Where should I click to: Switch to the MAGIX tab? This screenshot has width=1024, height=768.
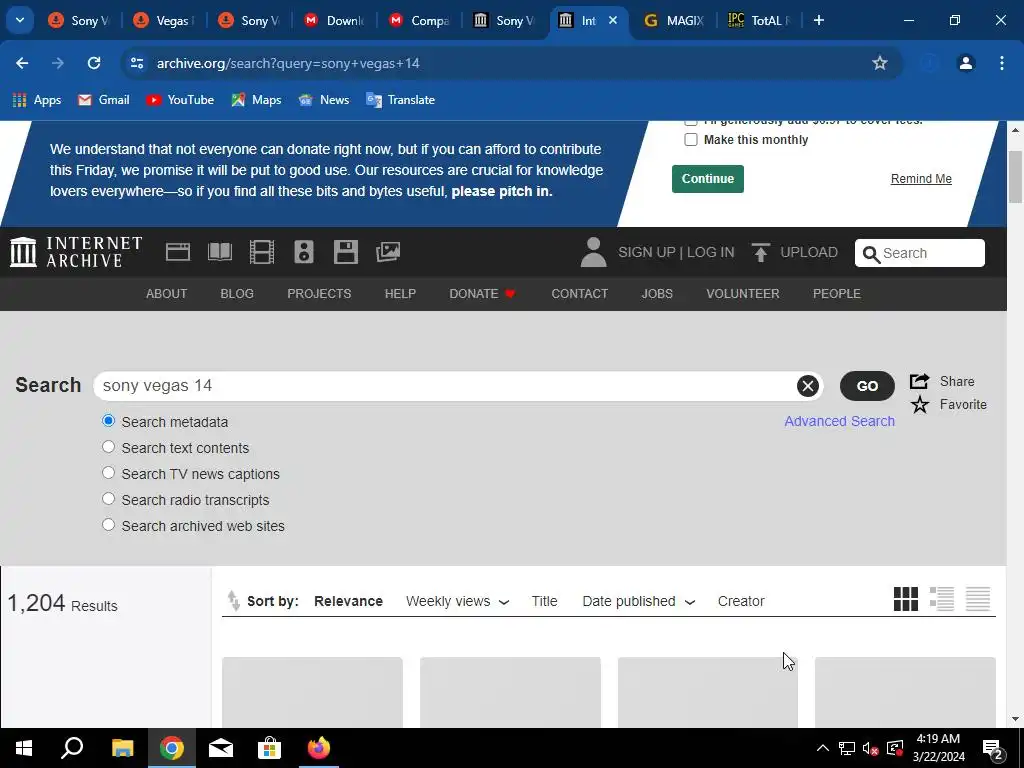click(673, 21)
